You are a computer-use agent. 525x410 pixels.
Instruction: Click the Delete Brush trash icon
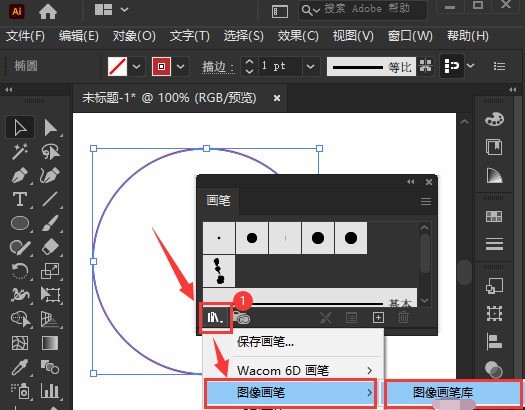(x=403, y=317)
